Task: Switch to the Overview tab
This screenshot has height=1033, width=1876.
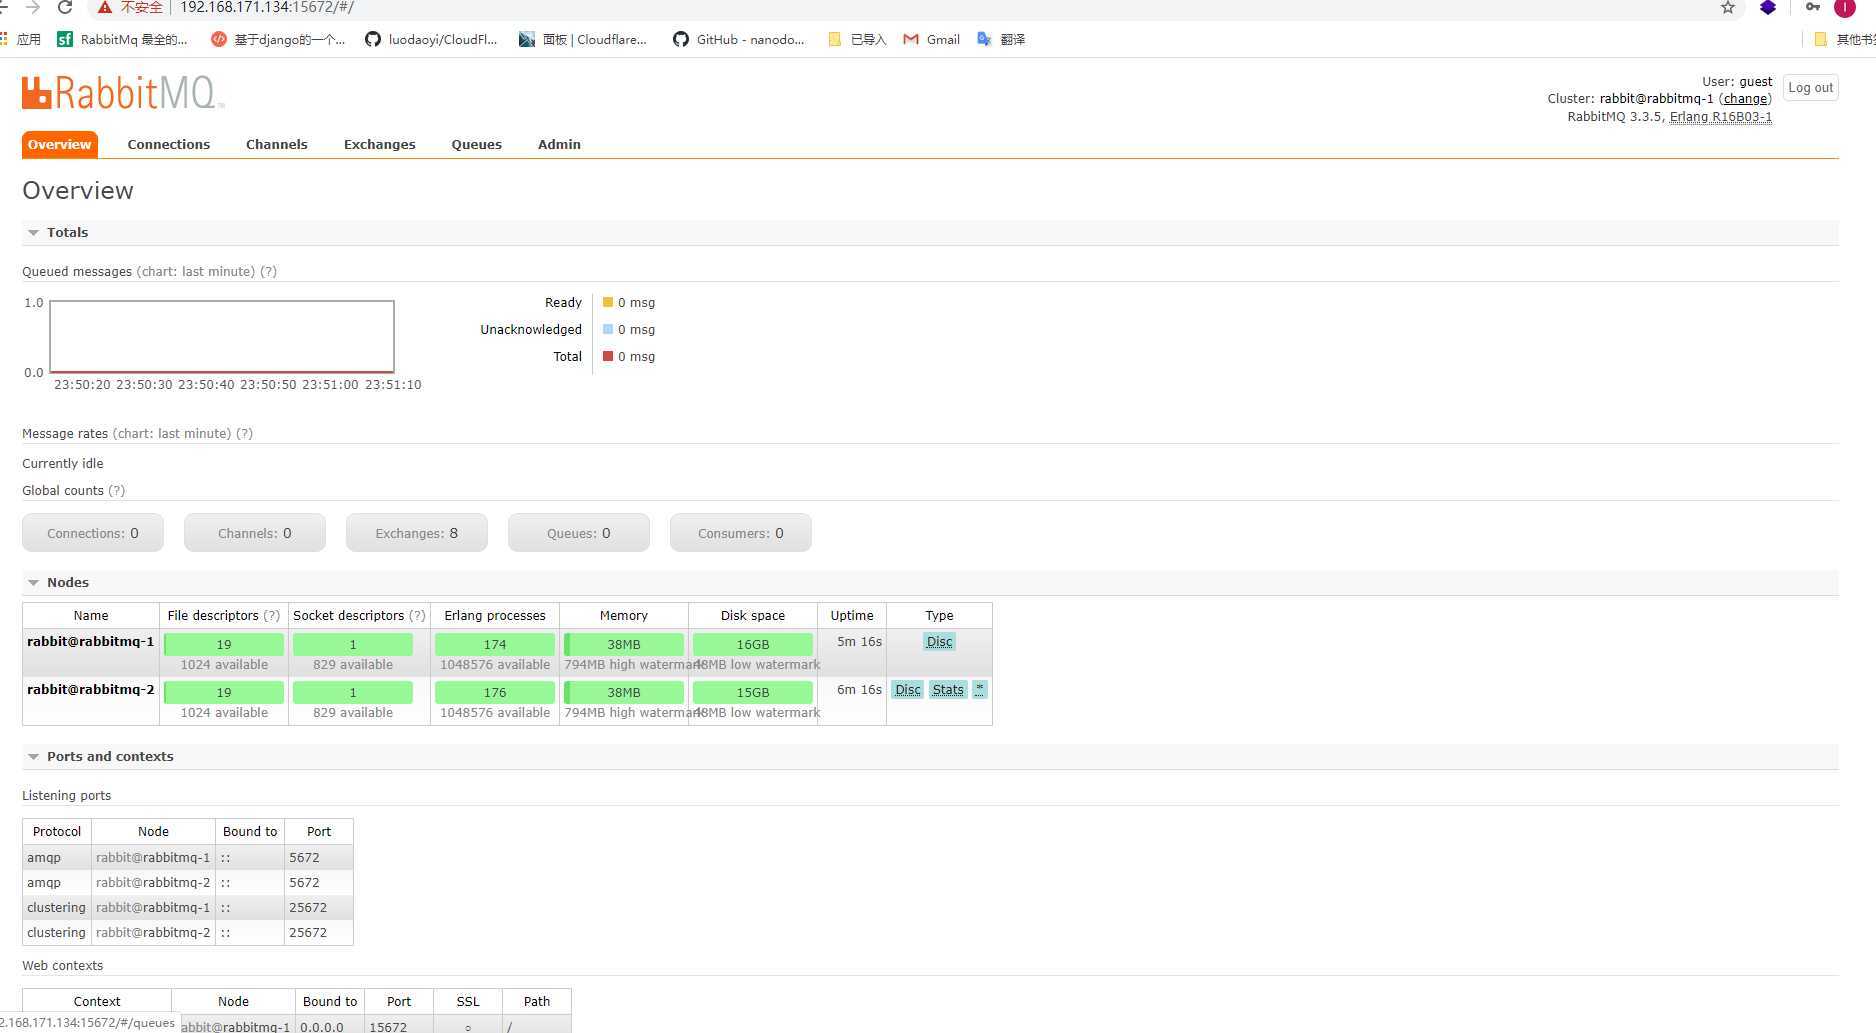Action: click(60, 144)
